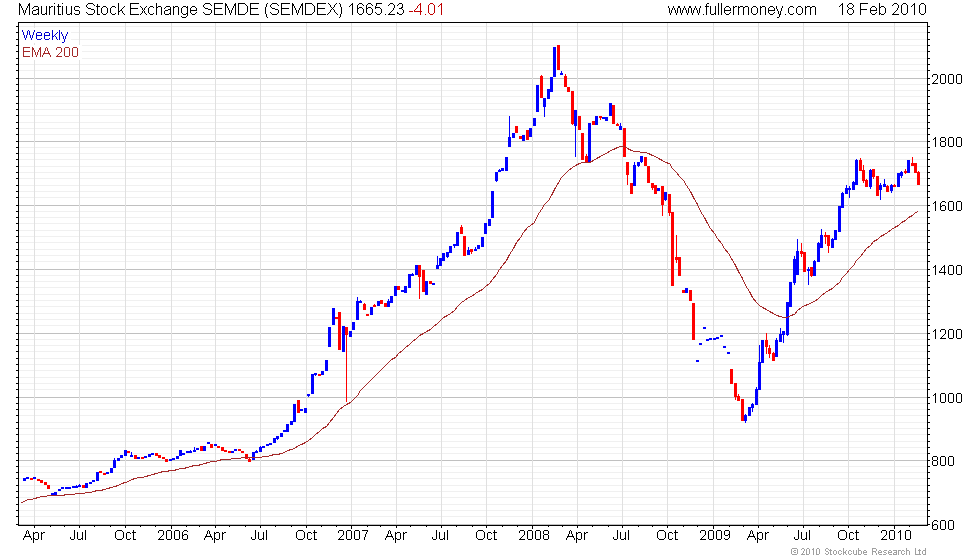Click the 1400 y-axis label
The height and width of the screenshot is (560, 980).
tap(947, 271)
